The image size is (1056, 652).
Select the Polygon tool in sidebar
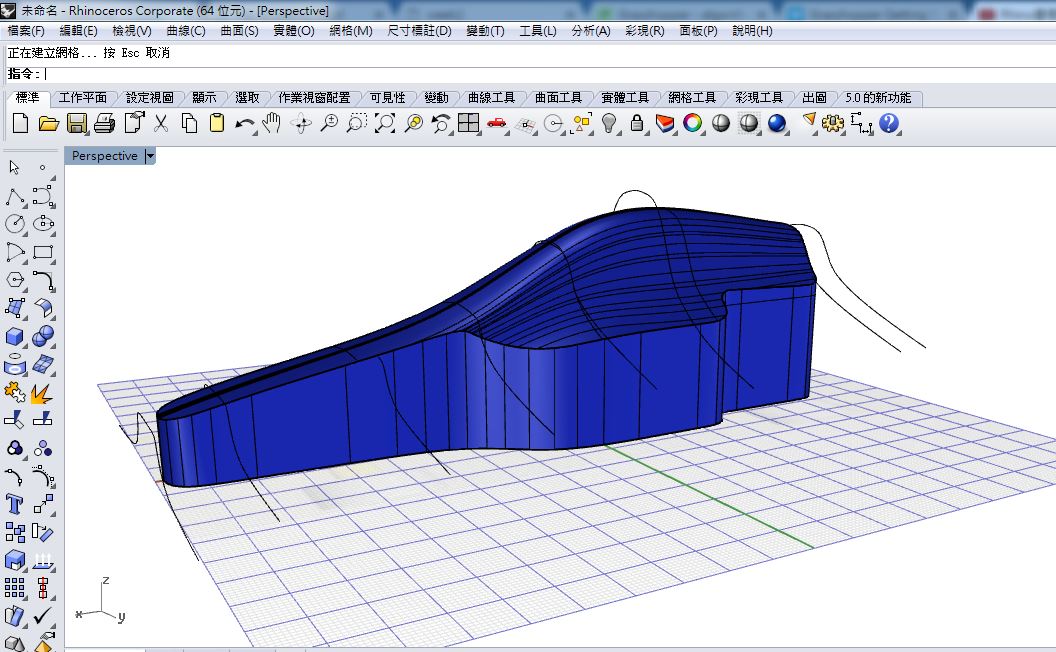click(15, 280)
